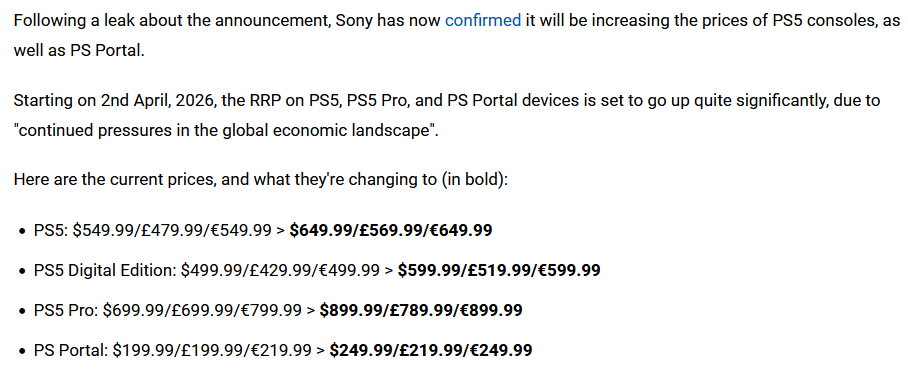Click the "Here are the current prices" line

[x=261, y=180]
